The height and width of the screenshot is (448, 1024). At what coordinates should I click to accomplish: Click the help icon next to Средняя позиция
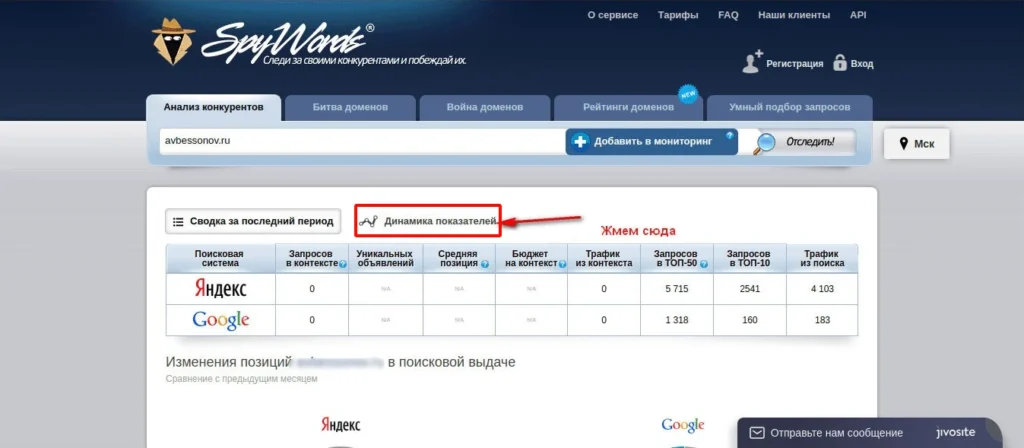click(485, 264)
